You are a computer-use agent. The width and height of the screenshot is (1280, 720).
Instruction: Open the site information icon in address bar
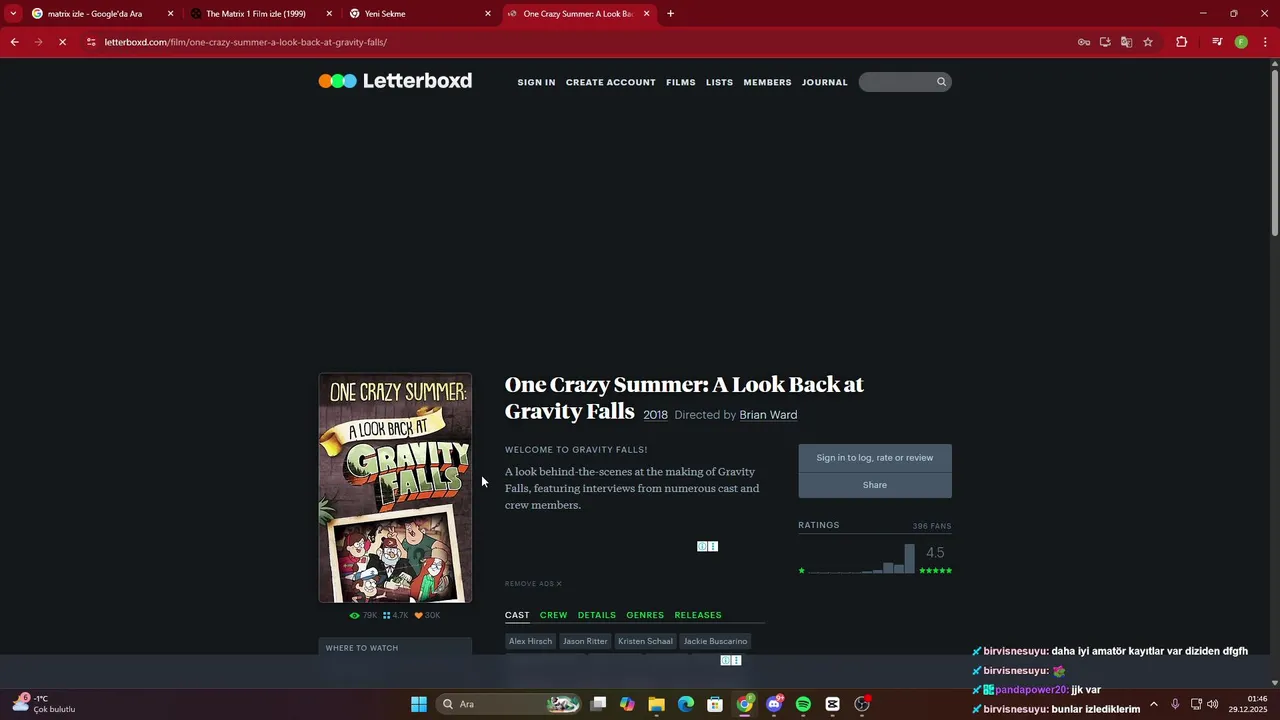[x=91, y=42]
